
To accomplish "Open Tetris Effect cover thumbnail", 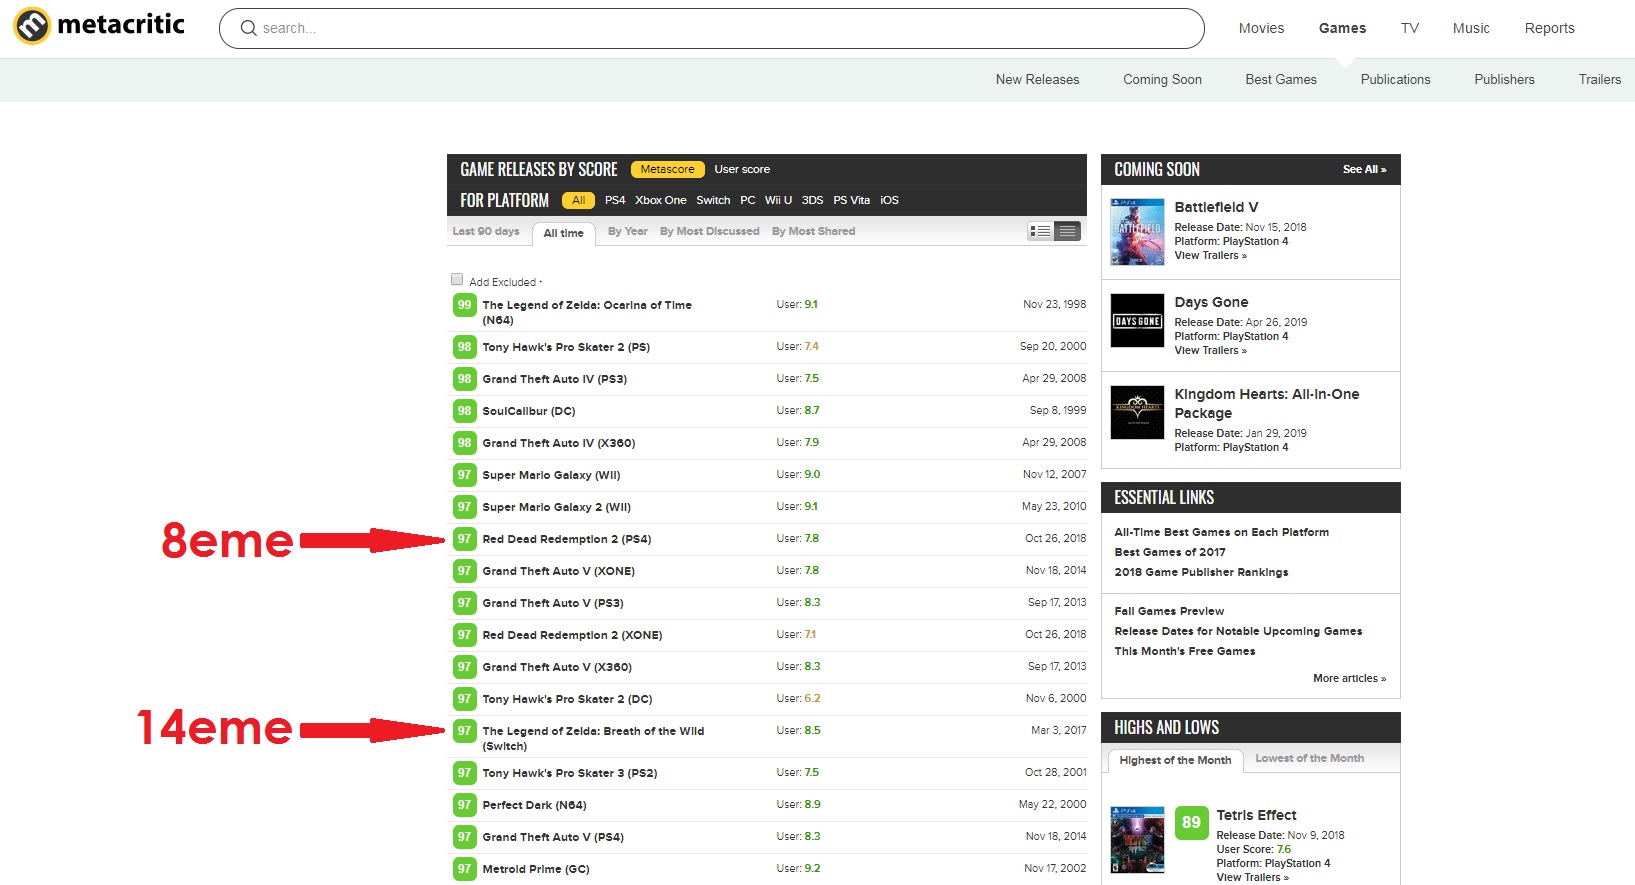I will 1138,840.
